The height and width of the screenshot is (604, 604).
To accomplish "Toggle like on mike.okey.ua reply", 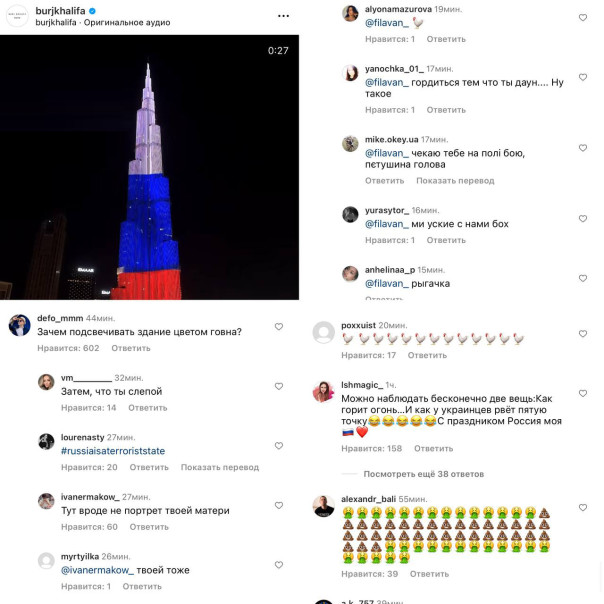I will [x=583, y=148].
